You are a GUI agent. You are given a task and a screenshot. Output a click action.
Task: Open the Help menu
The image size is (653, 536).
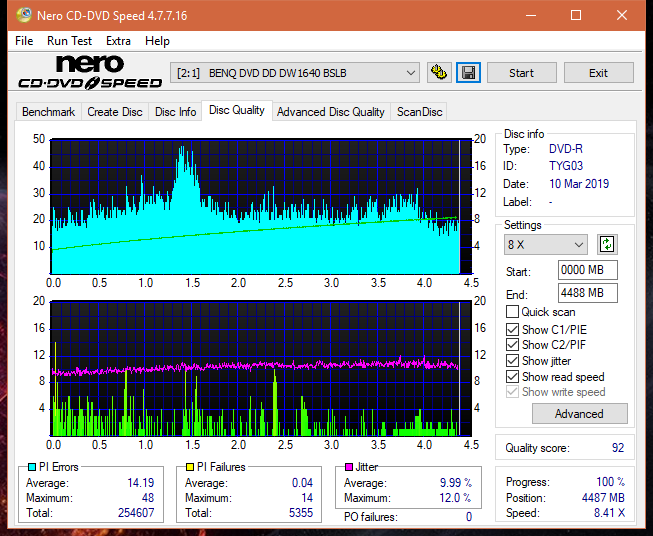157,41
